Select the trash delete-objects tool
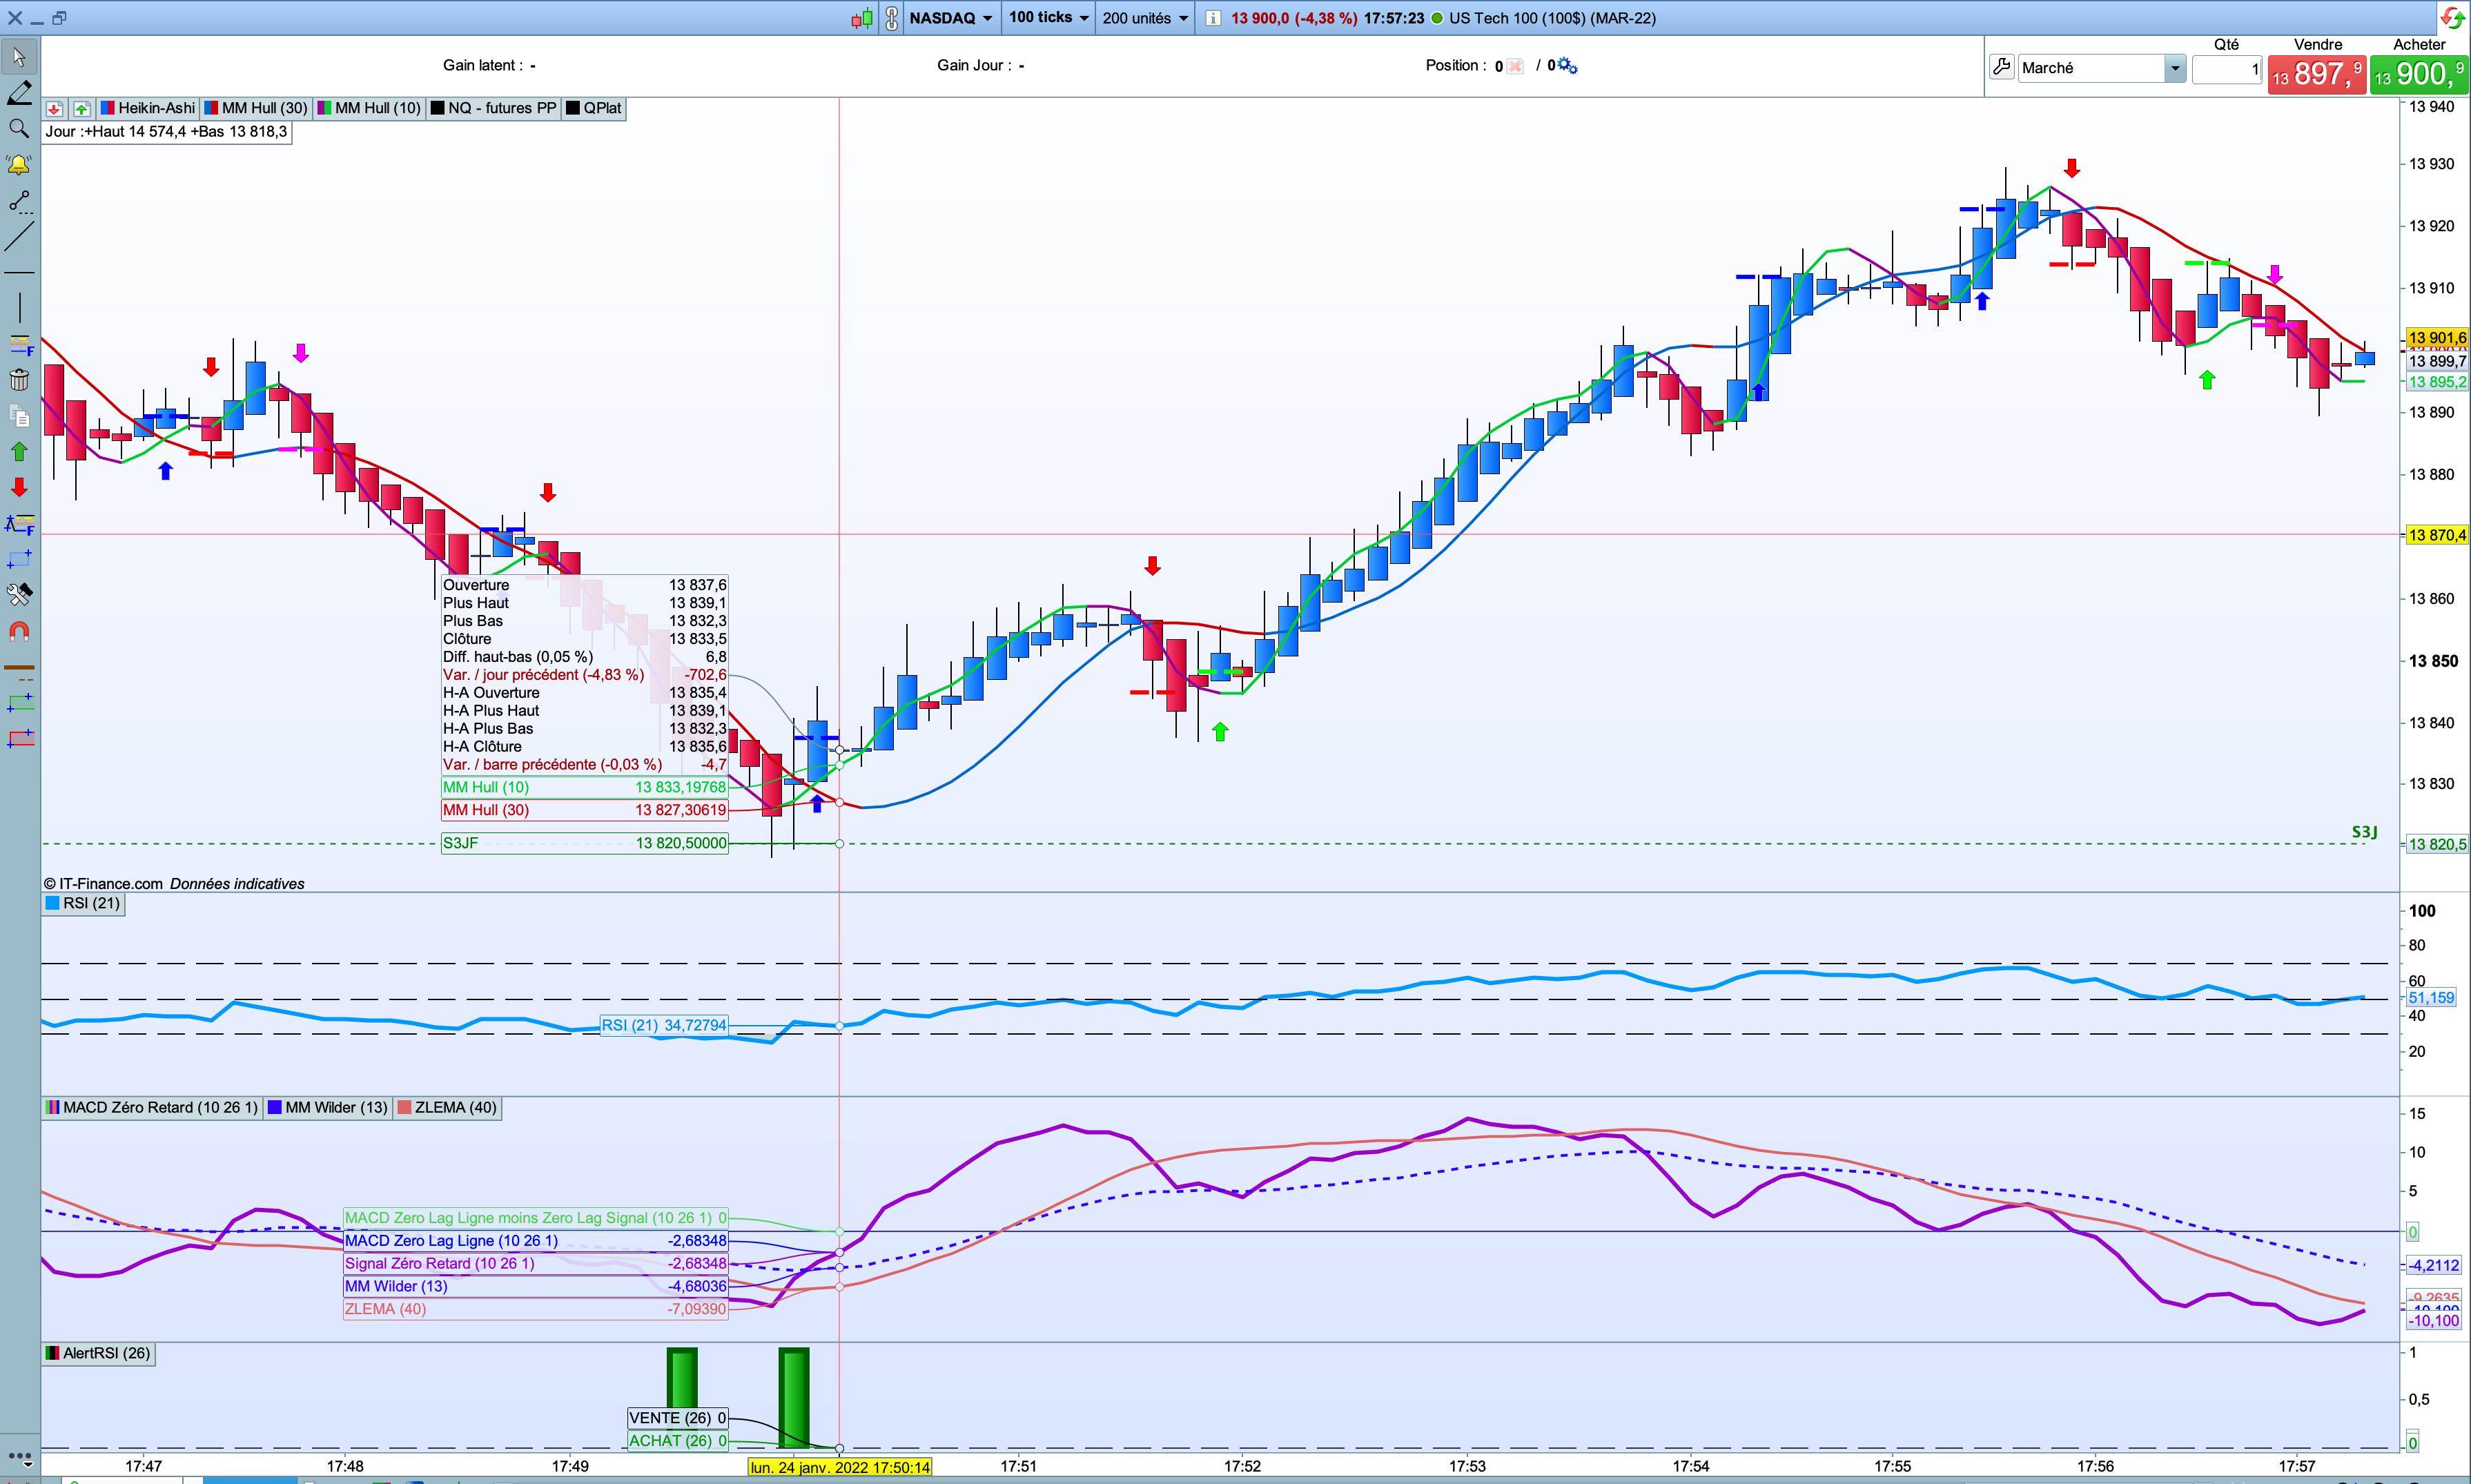This screenshot has height=1484, width=2471. (x=19, y=380)
